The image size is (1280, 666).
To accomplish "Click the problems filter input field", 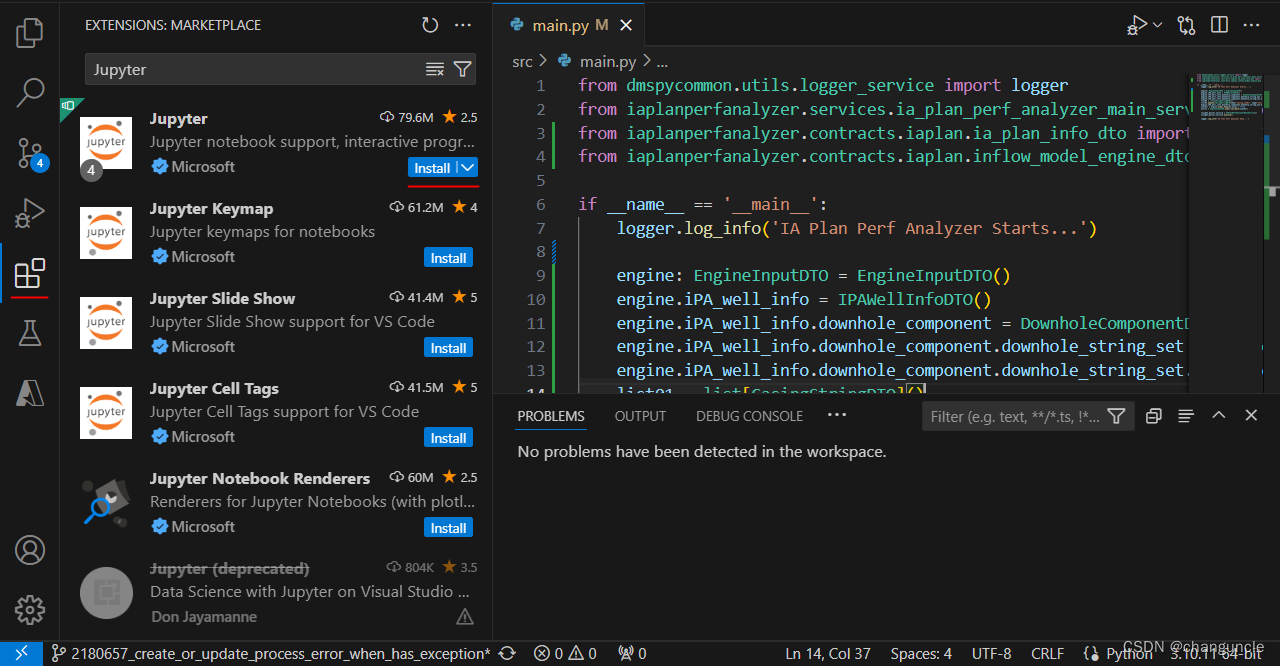I will [1012, 416].
